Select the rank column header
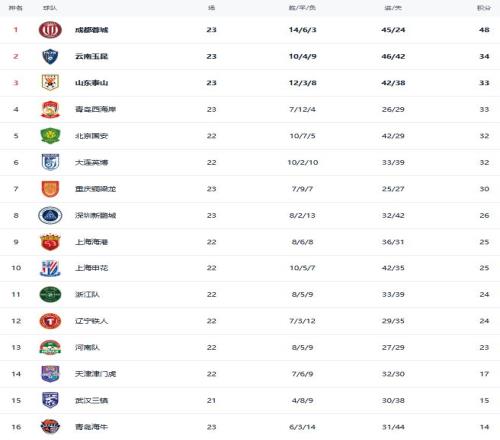This screenshot has height=440, width=500. (x=15, y=8)
